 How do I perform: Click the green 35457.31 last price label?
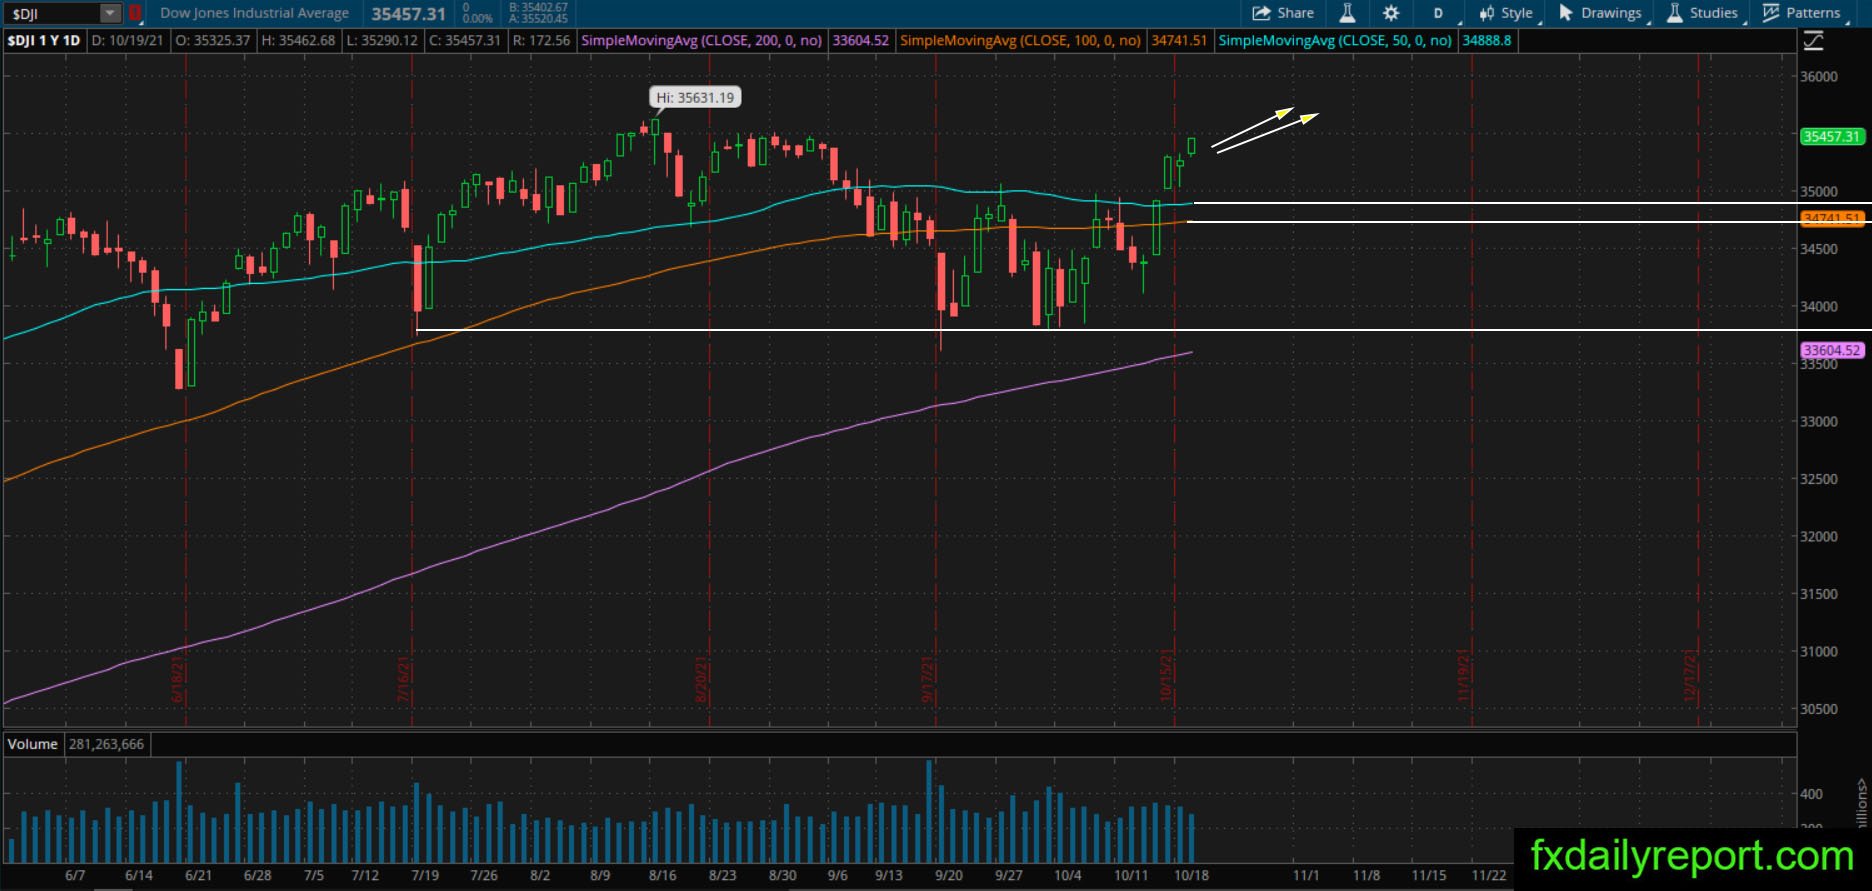(x=1832, y=137)
